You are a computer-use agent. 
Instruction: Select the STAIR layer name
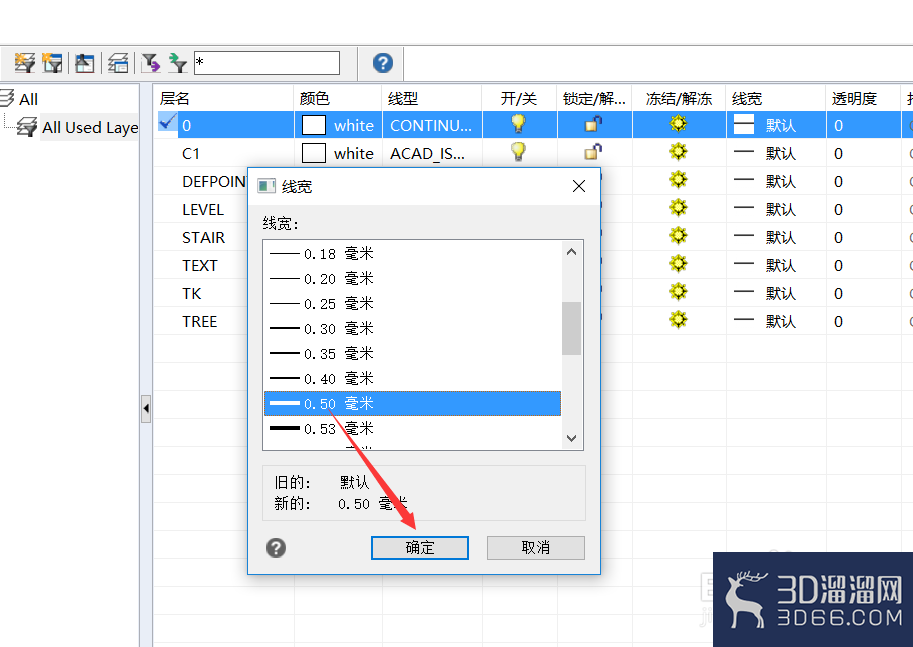203,238
